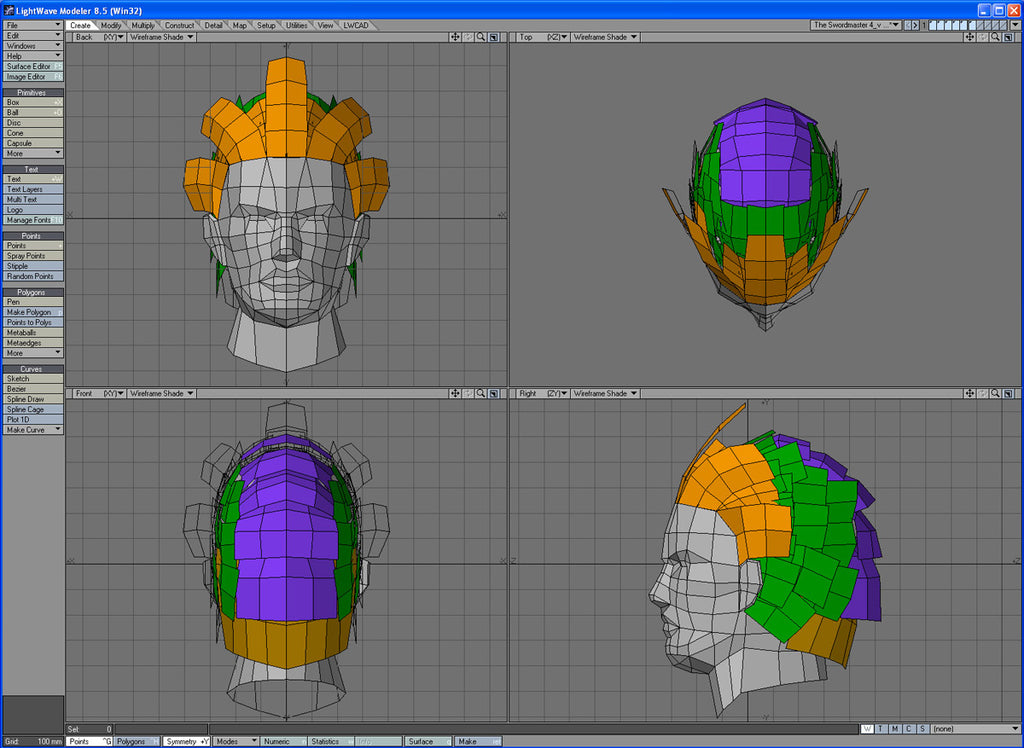Click the rotate icon in Front viewport
Image resolution: width=1024 pixels, height=748 pixels.
[468, 394]
